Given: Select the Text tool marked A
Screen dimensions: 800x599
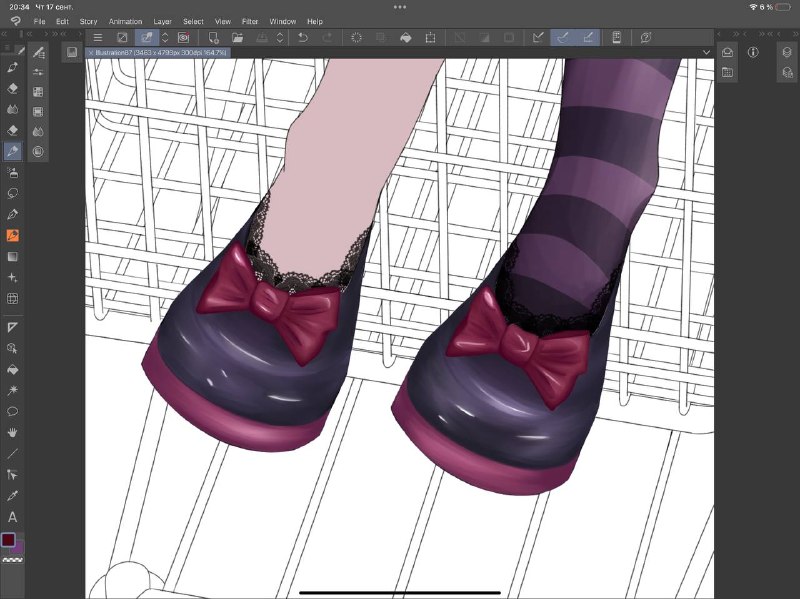Looking at the screenshot, I should click(x=13, y=517).
